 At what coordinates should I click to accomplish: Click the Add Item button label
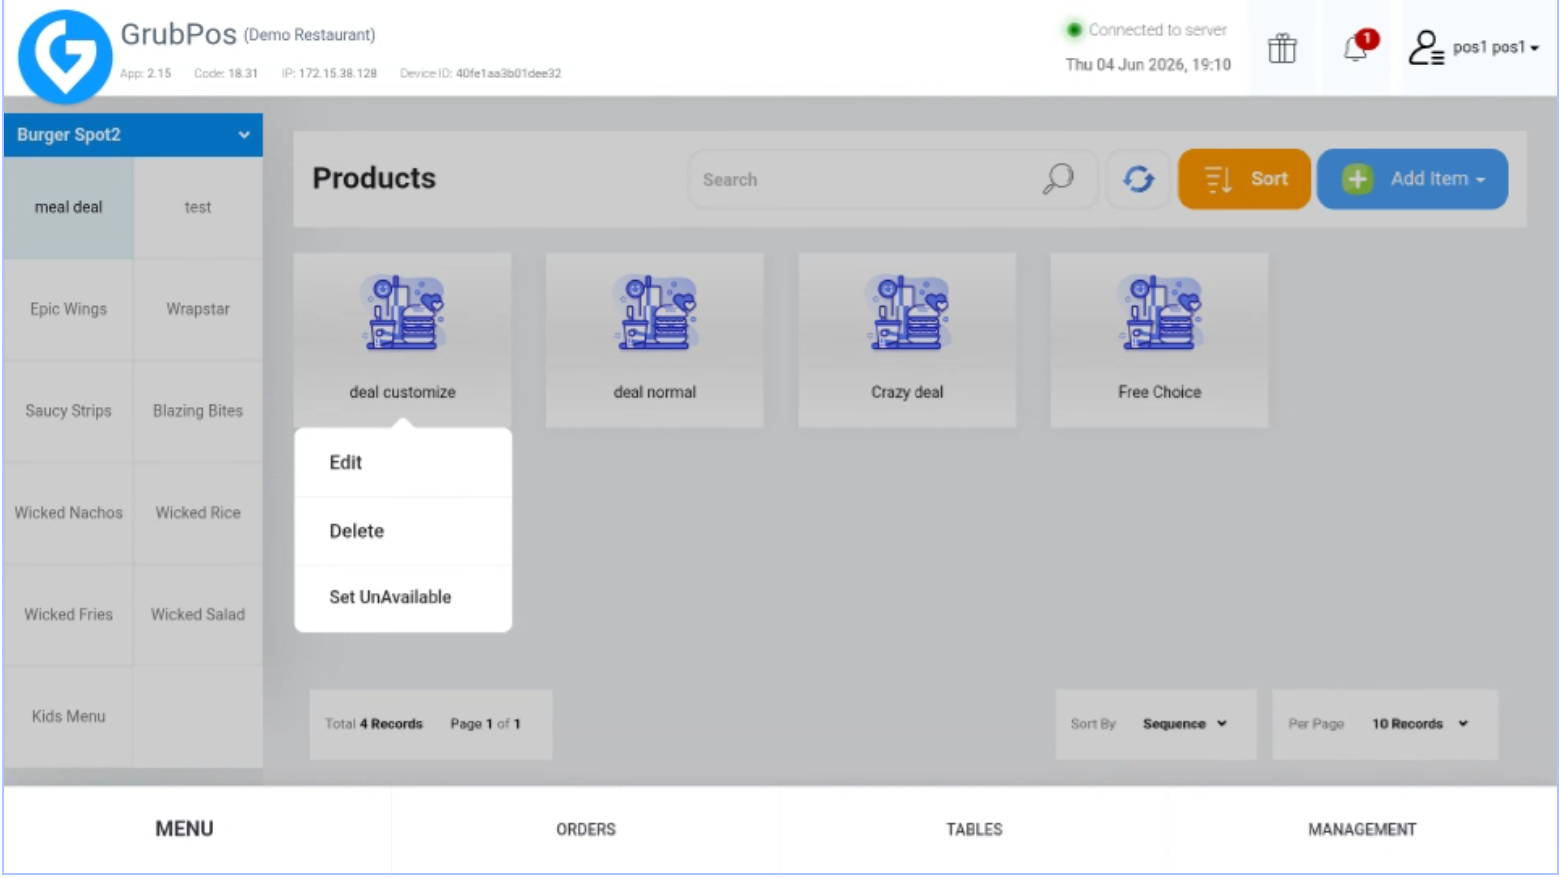tap(1429, 179)
